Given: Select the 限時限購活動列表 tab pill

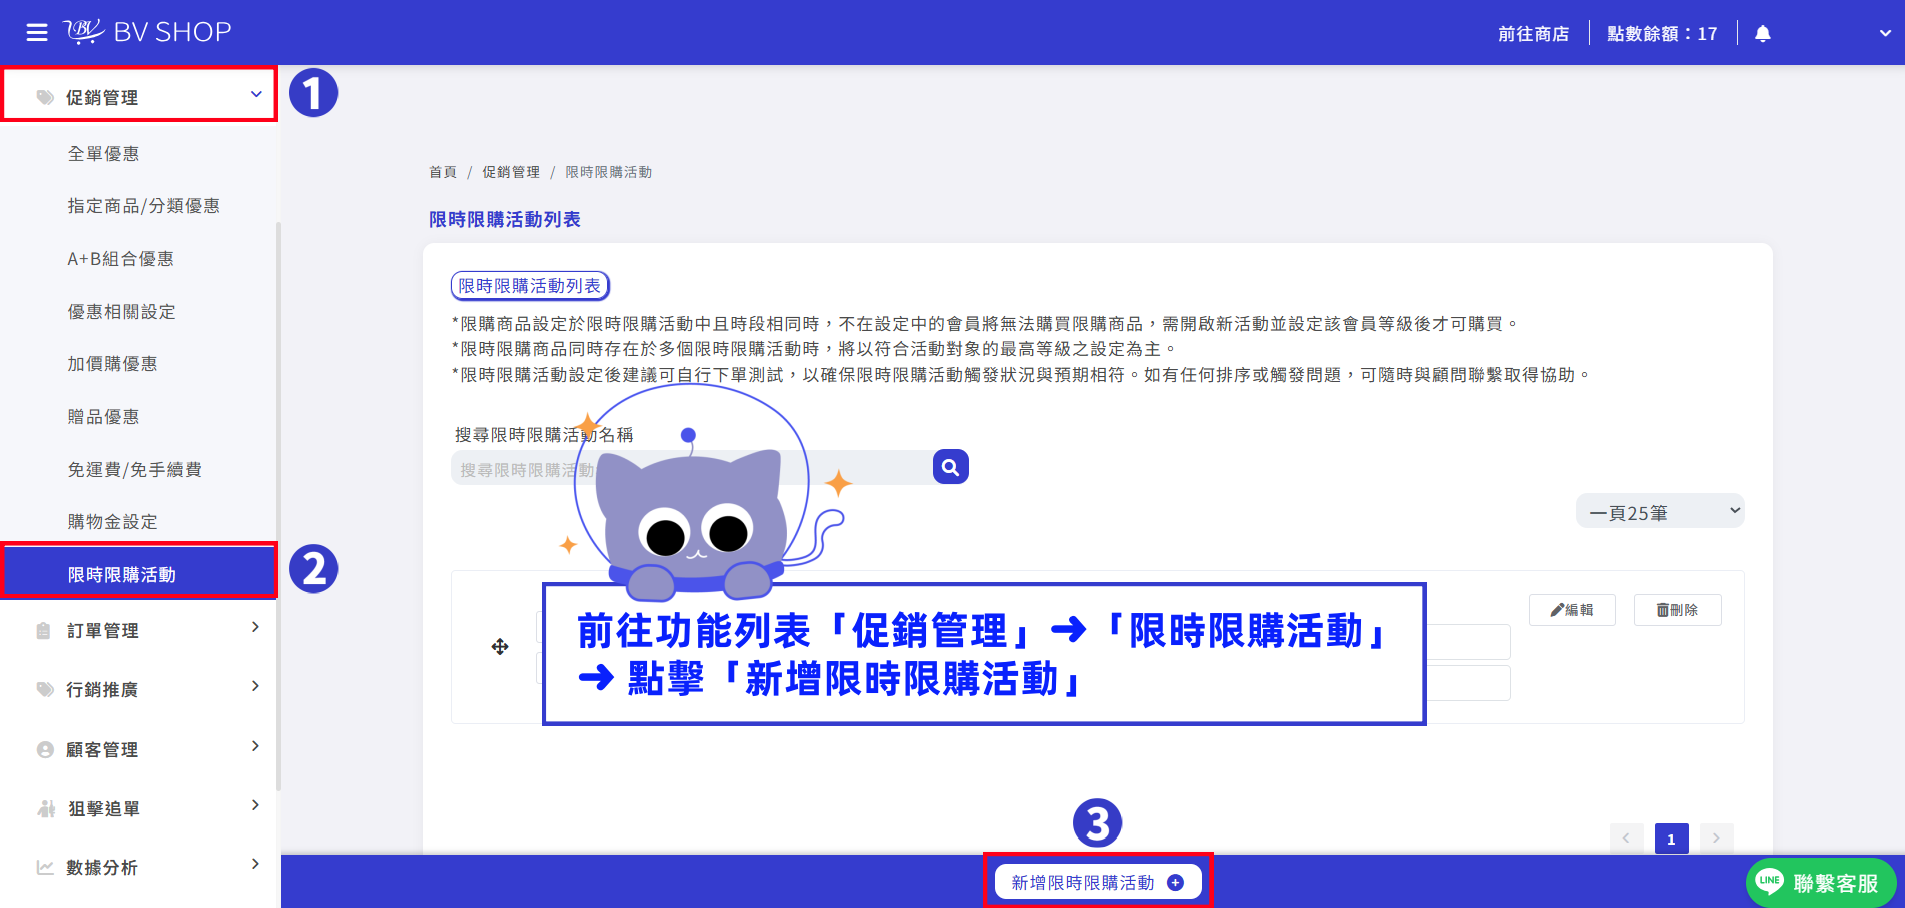Looking at the screenshot, I should pos(530,286).
